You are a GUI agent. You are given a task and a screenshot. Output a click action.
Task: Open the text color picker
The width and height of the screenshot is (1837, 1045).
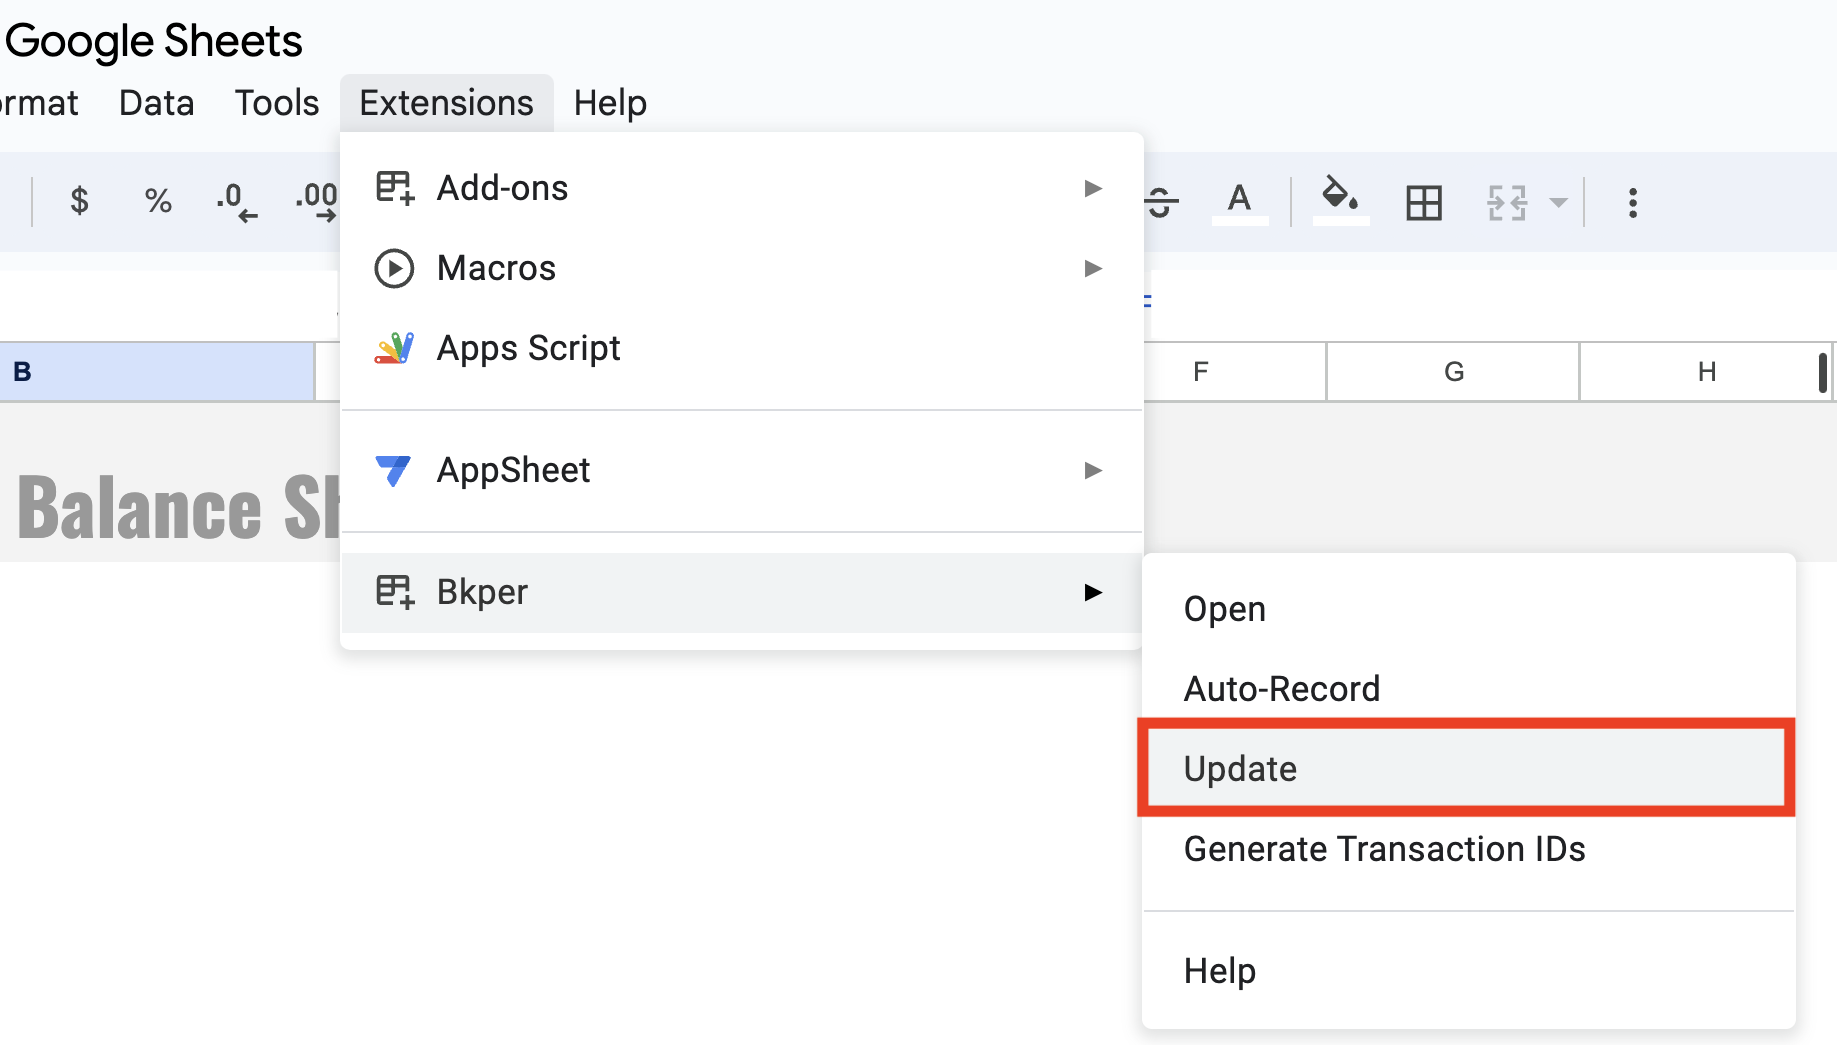(1239, 201)
